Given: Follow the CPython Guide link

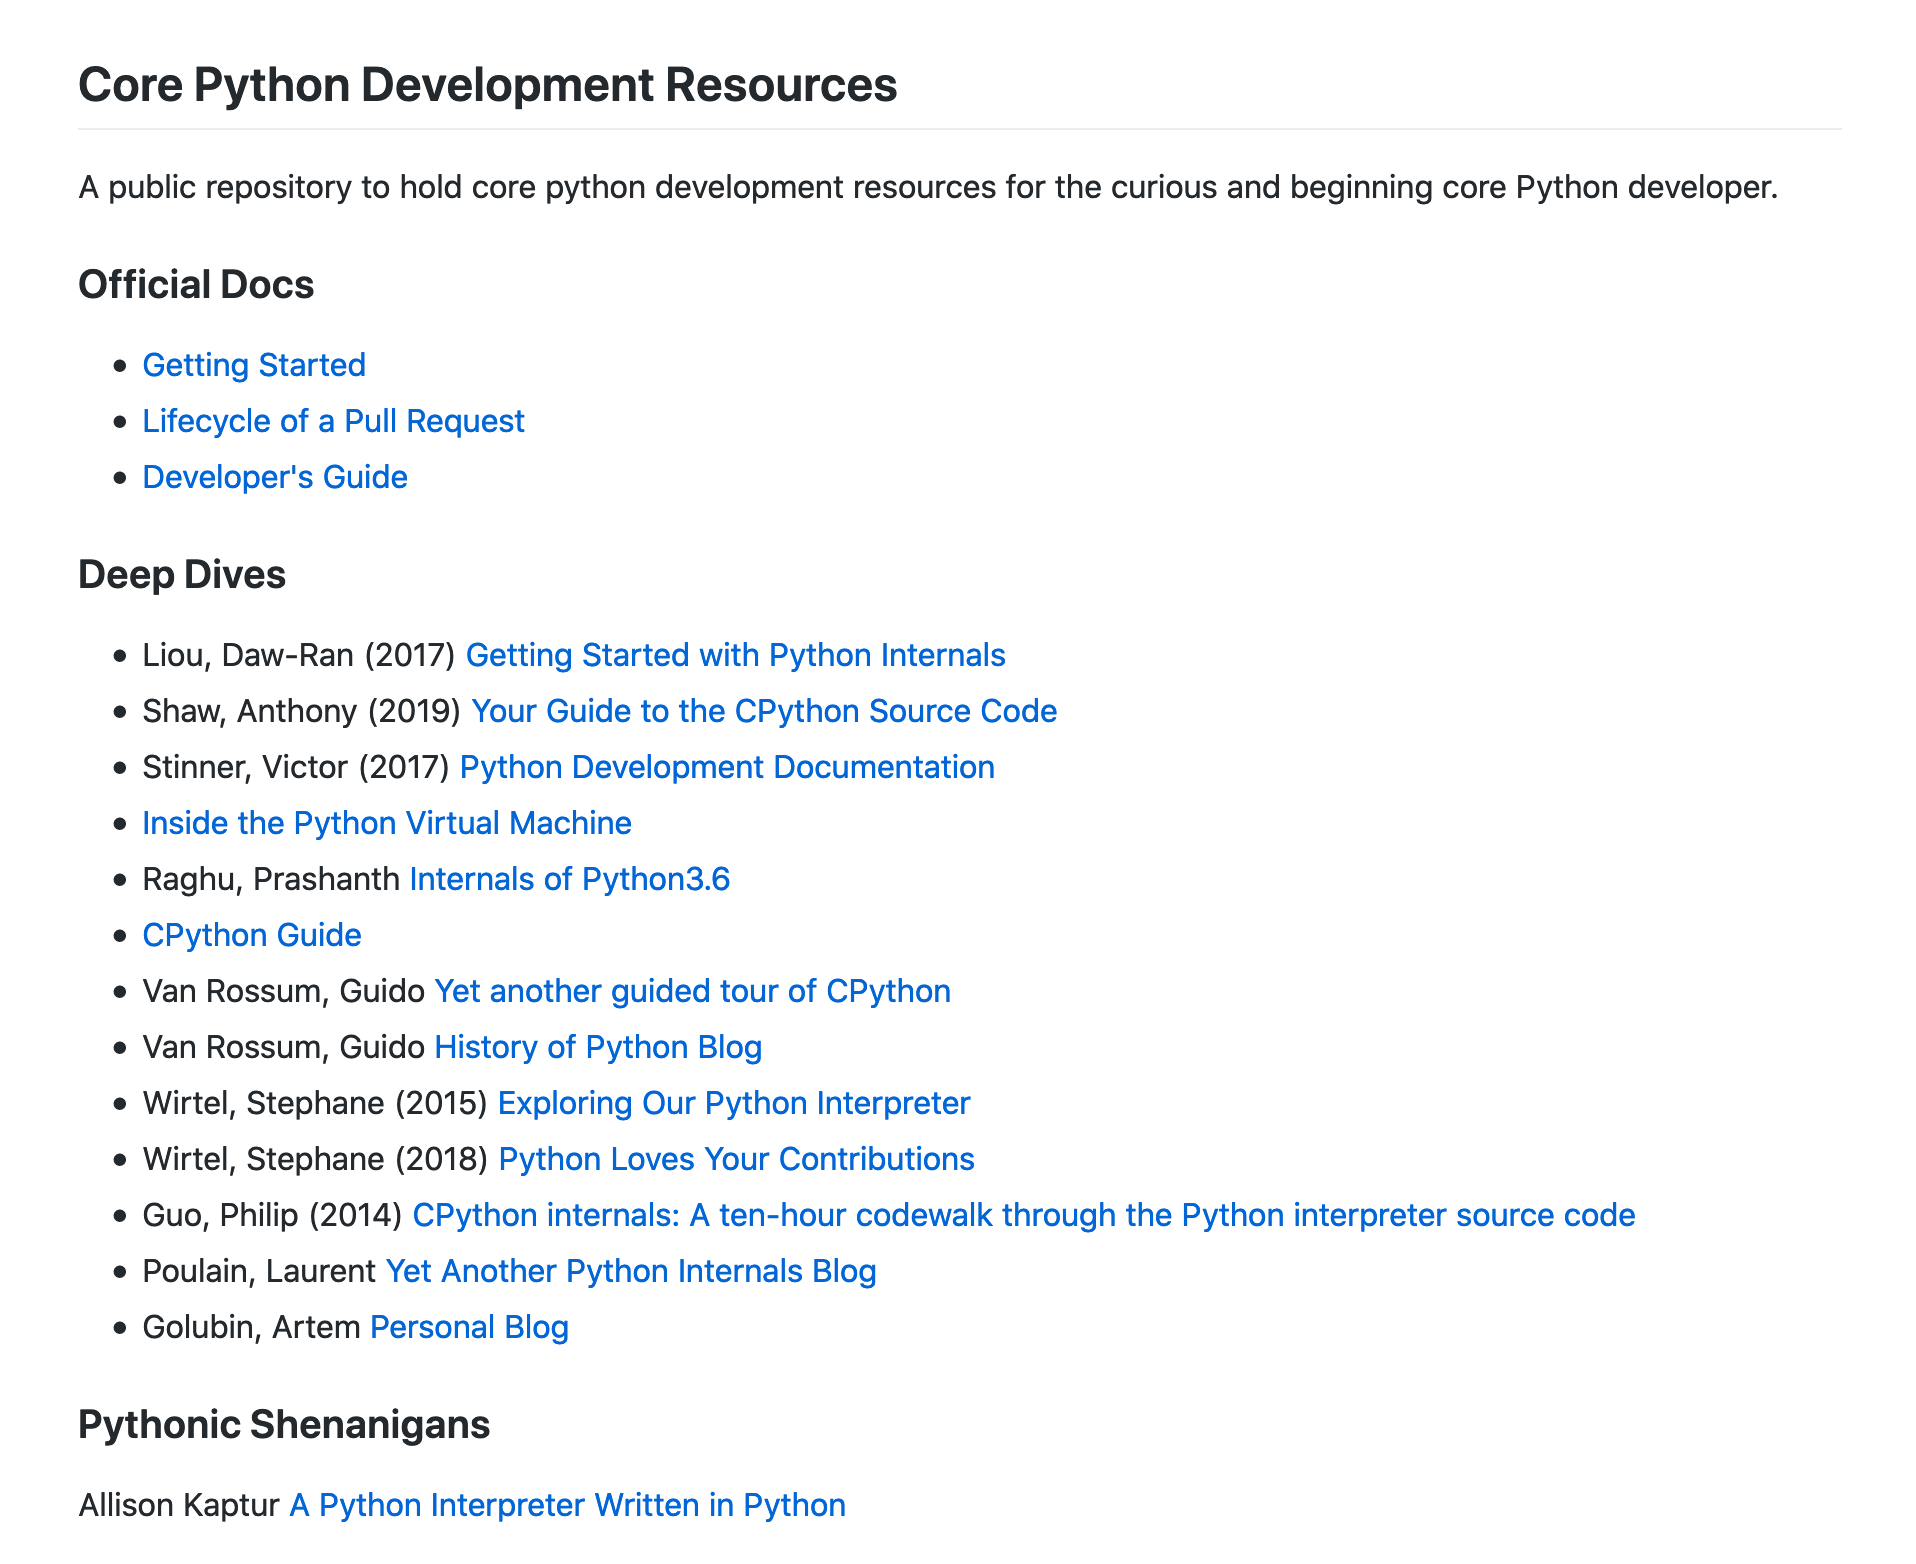Looking at the screenshot, I should 252,935.
